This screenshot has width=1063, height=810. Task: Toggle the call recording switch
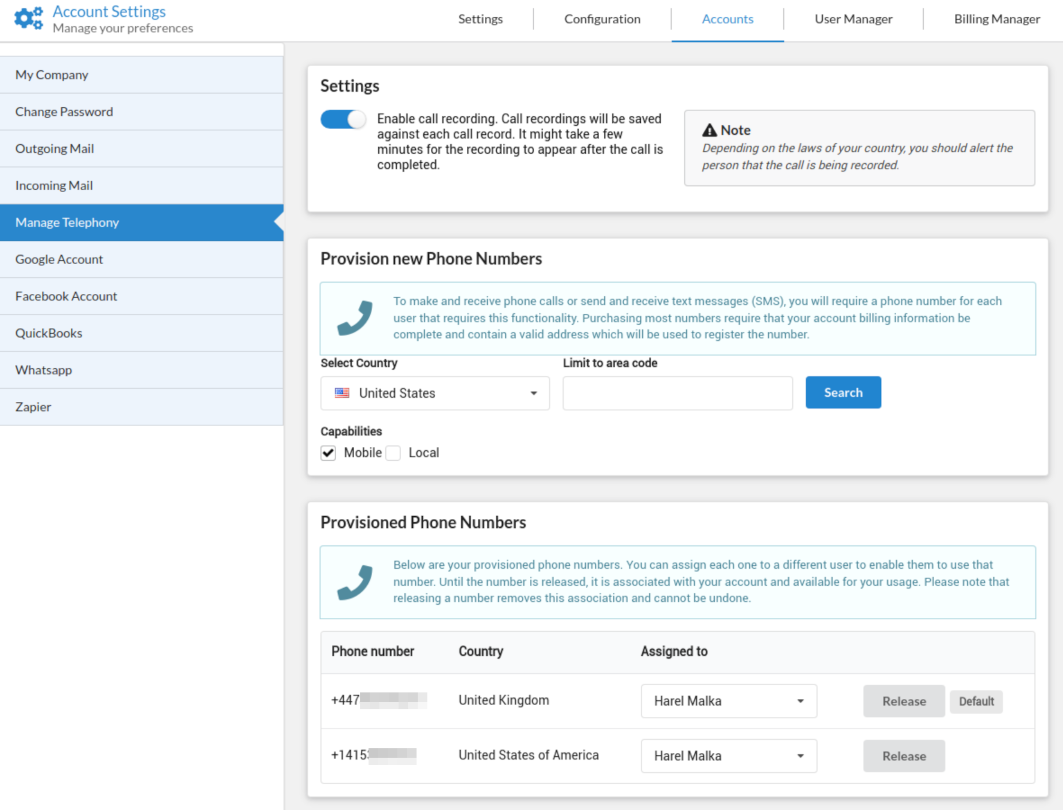pyautogui.click(x=343, y=119)
